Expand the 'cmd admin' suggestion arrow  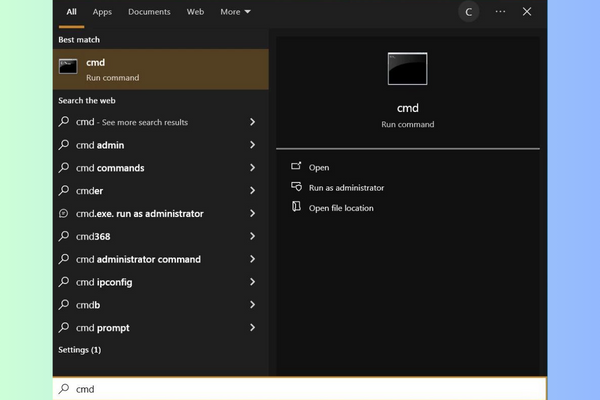click(252, 145)
